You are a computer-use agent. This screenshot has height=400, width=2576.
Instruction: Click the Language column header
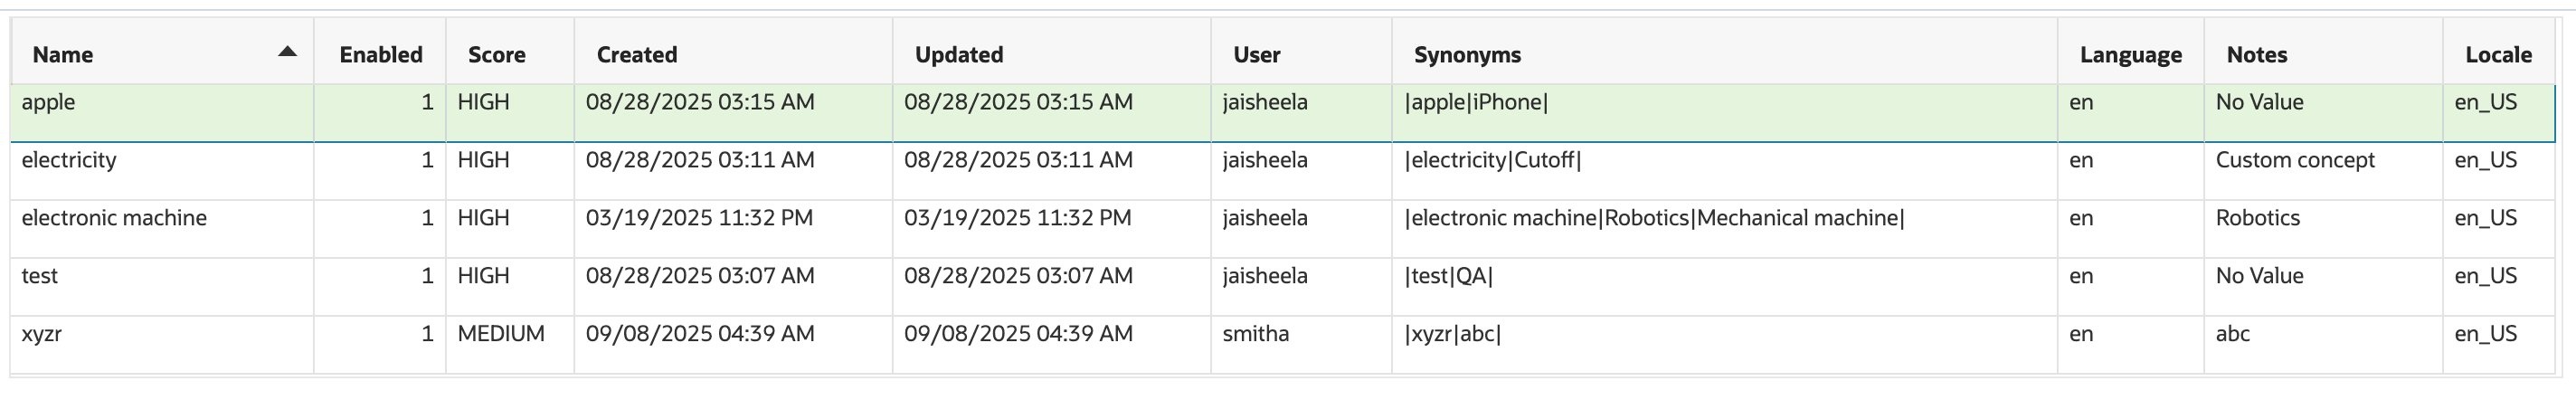pos(2130,54)
